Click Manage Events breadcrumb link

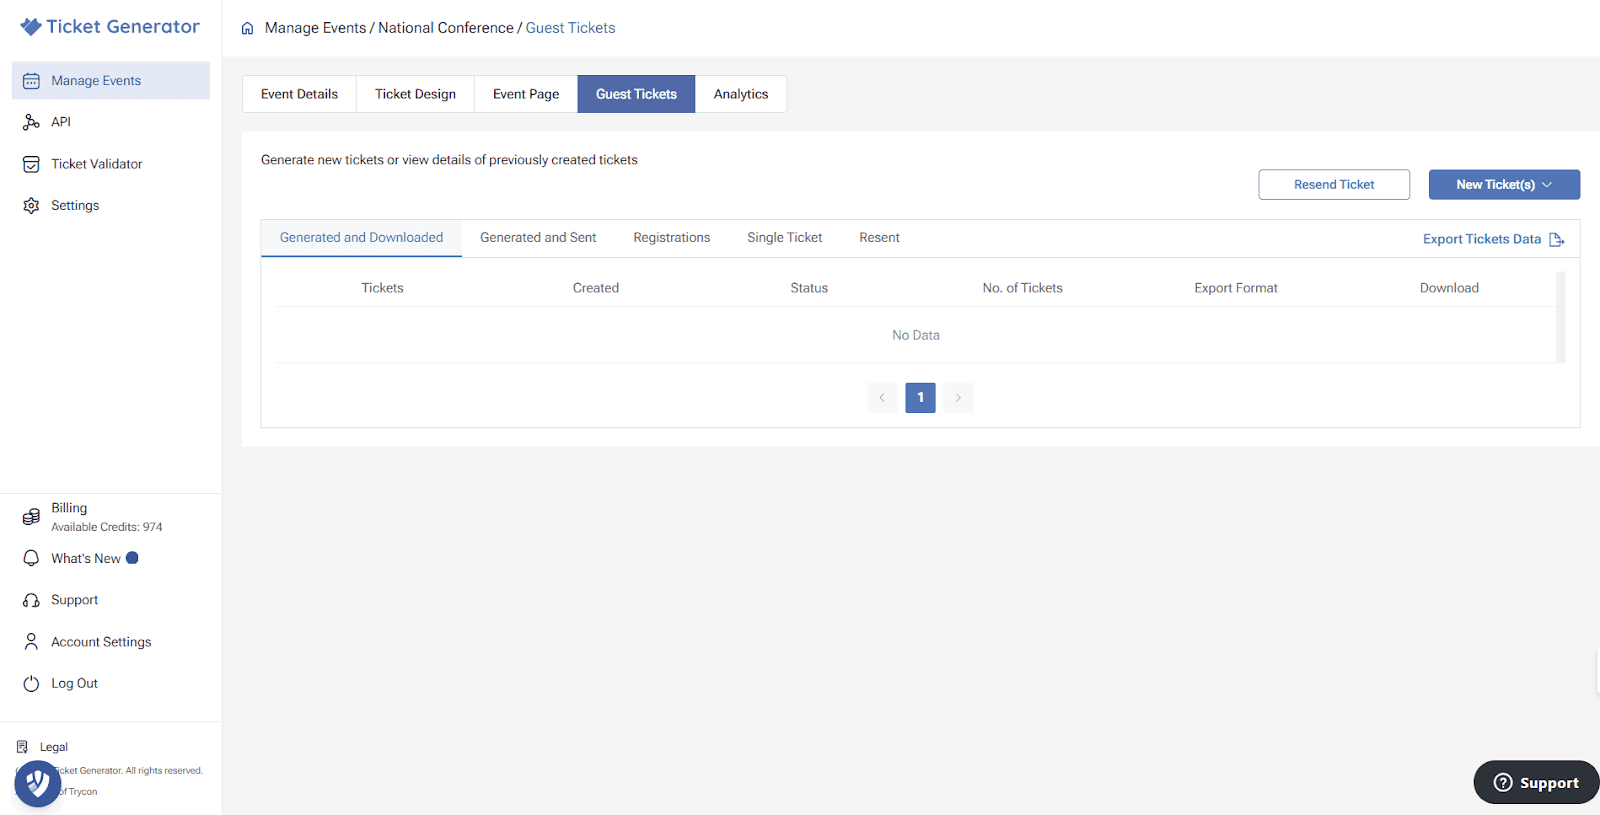pos(316,28)
